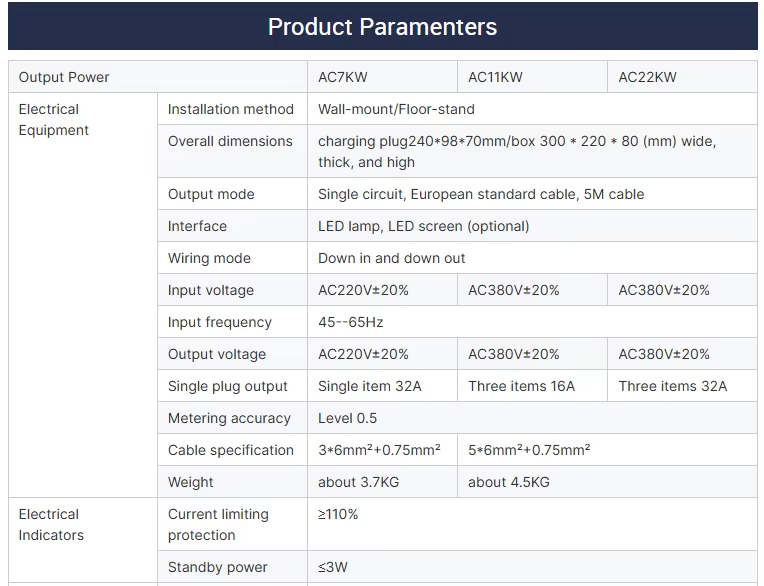Select the Output Power row label

coord(64,77)
